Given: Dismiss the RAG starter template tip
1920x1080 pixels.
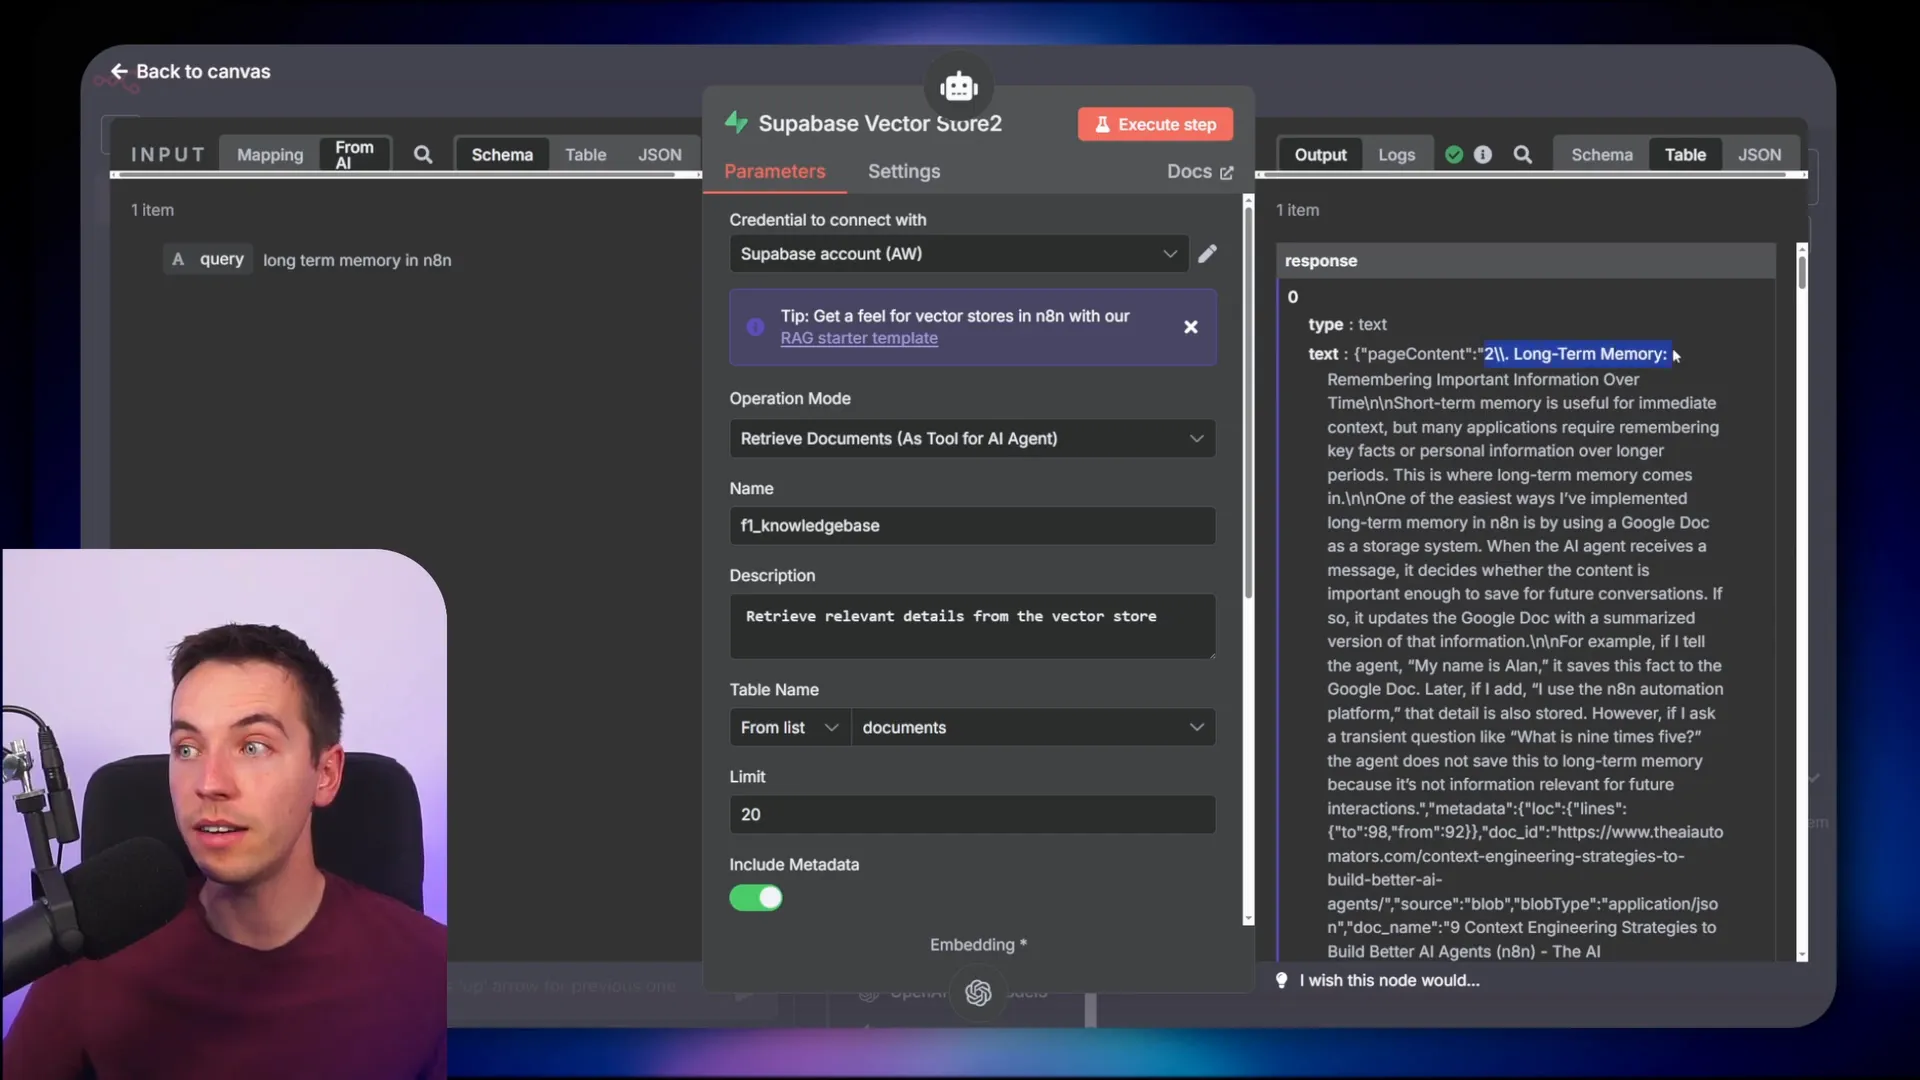Looking at the screenshot, I should 1190,327.
